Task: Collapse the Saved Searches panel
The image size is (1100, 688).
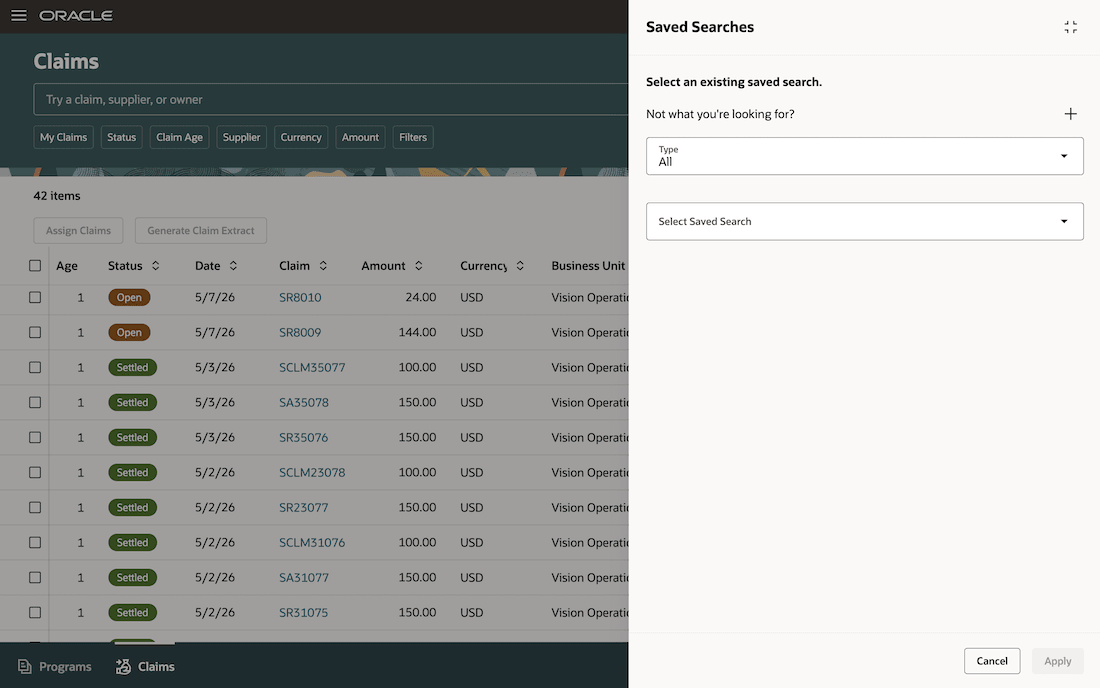Action: pos(1071,27)
